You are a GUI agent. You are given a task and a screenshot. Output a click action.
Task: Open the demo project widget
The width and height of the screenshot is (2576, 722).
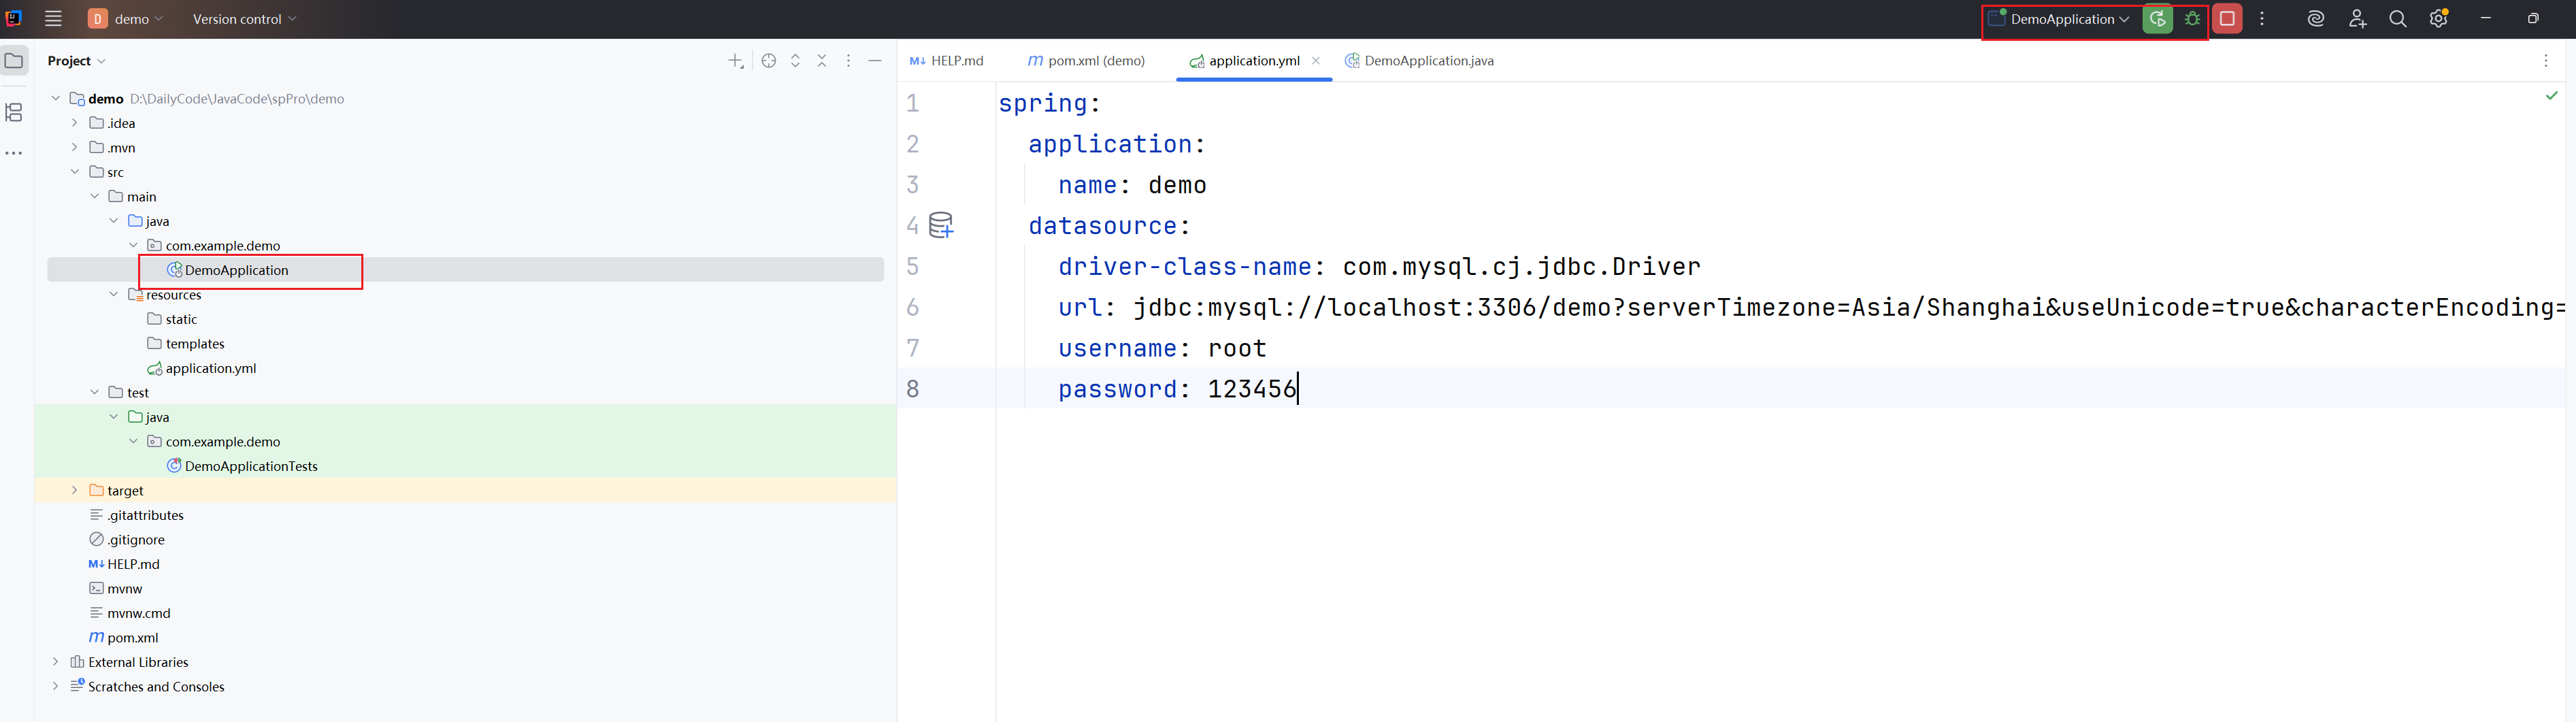(124, 18)
